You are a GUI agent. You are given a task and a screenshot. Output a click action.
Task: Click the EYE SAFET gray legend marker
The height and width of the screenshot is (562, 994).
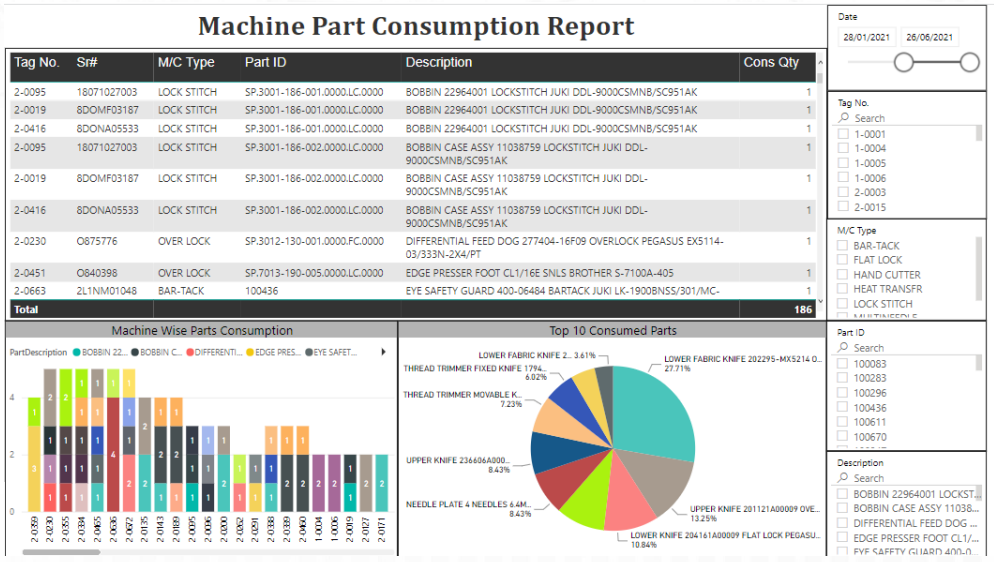pos(308,352)
